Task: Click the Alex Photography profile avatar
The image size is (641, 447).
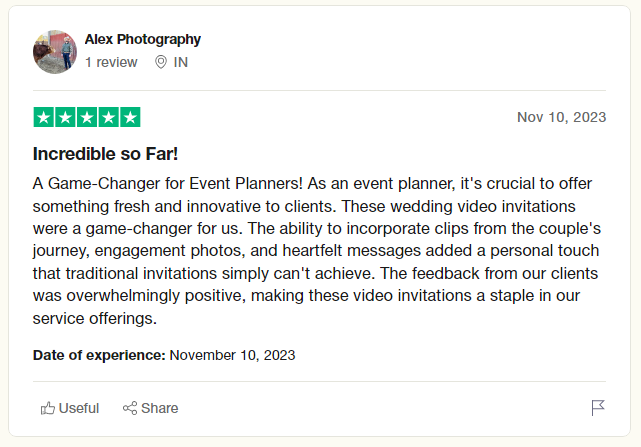Action: pyautogui.click(x=55, y=52)
